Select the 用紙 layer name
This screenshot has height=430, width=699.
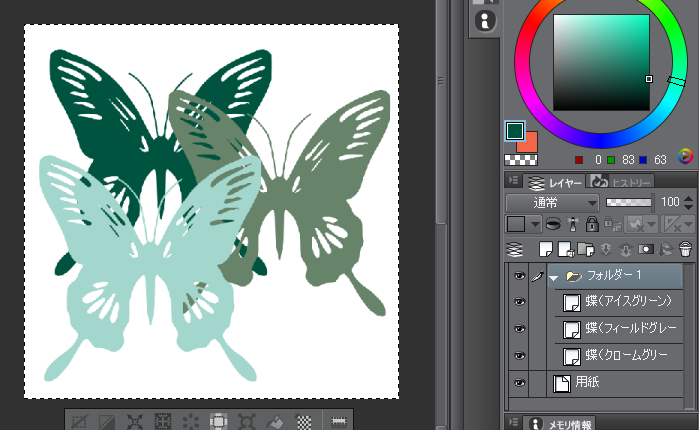(x=587, y=382)
